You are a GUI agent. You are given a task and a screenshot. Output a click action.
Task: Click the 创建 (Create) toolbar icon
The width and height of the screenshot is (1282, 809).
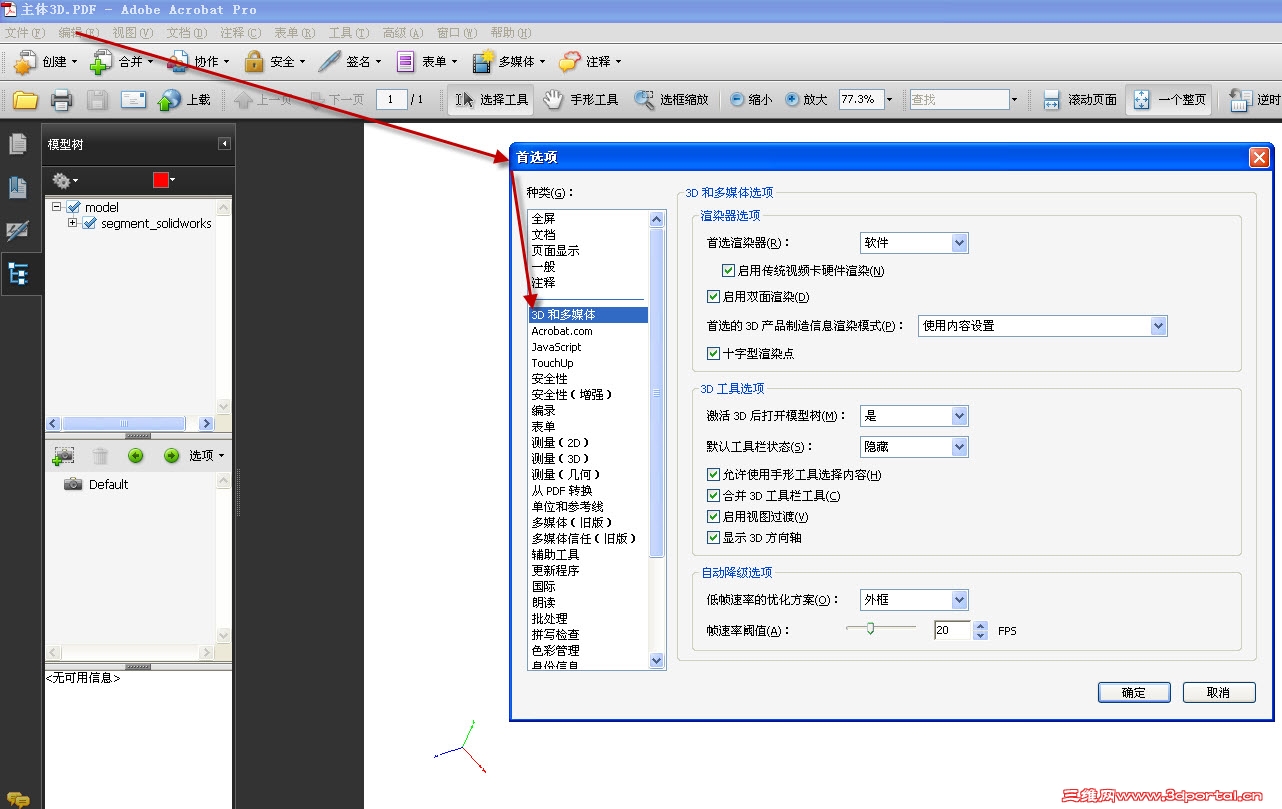click(x=25, y=62)
